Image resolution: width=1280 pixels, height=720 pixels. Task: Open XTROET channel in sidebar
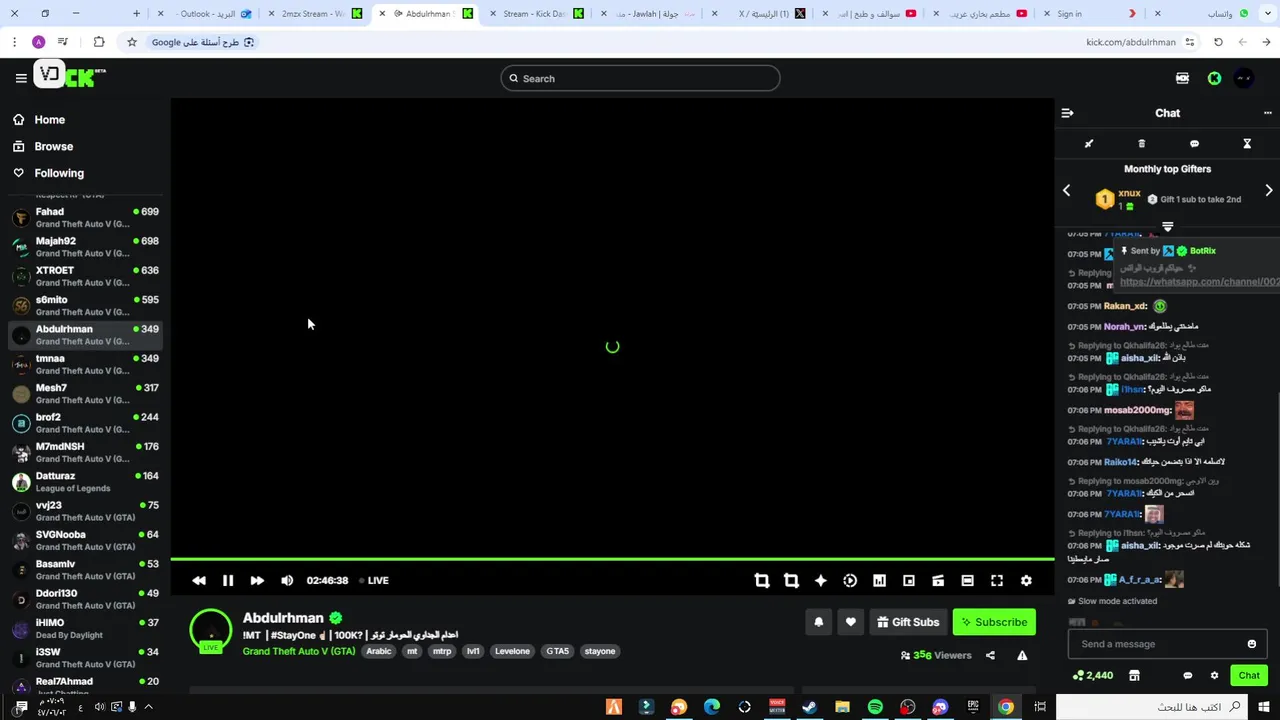point(85,277)
